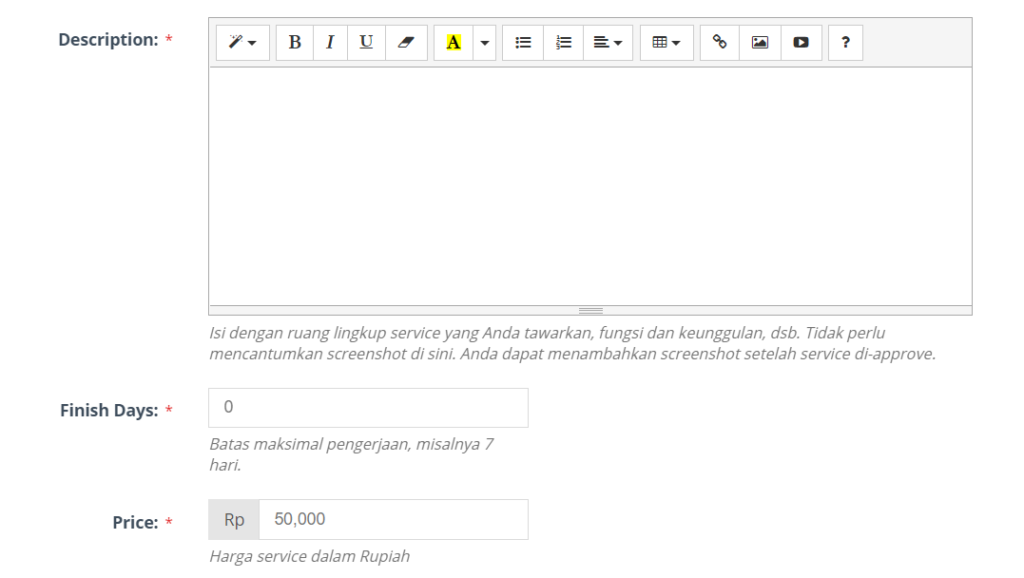Click the Description label

pyautogui.click(x=108, y=40)
